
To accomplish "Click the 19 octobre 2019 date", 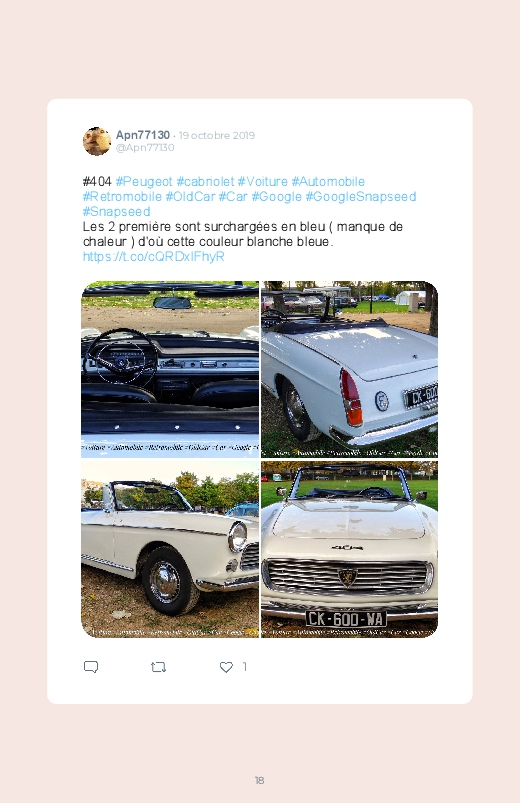I will [217, 136].
